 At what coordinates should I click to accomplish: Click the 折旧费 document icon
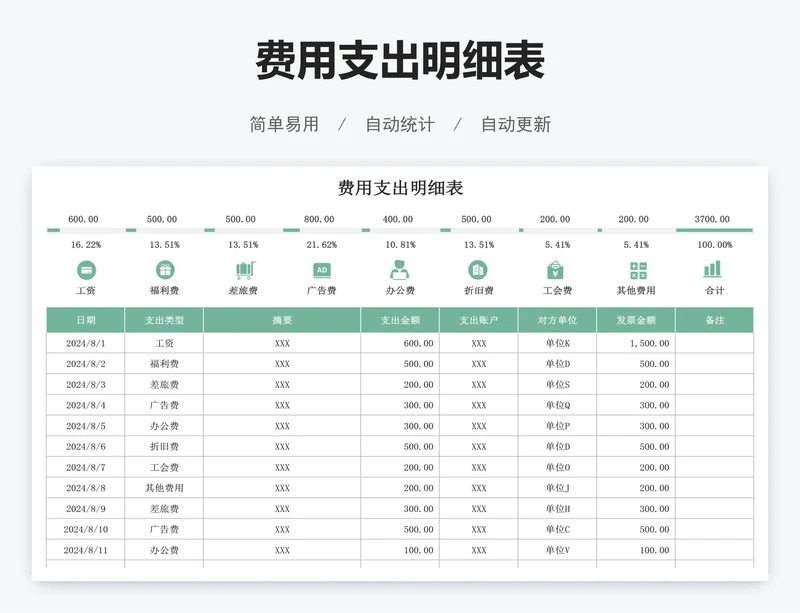click(x=478, y=270)
